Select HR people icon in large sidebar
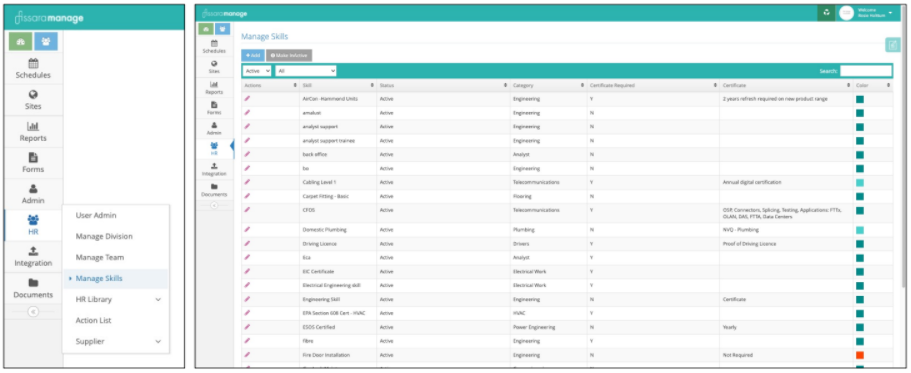The width and height of the screenshot is (911, 373). click(33, 220)
